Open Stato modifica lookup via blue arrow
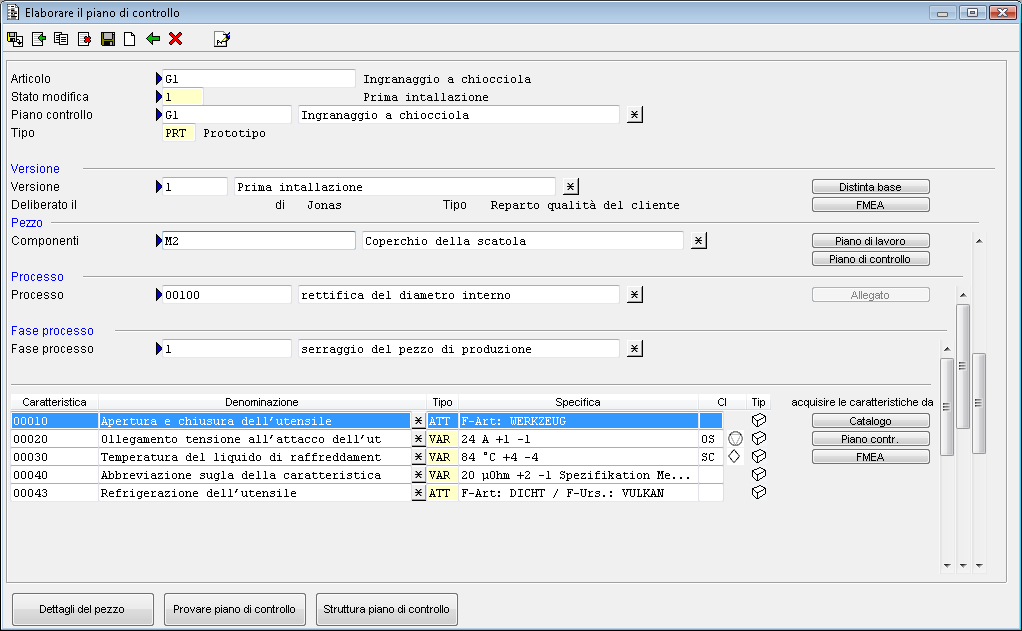This screenshot has width=1022, height=631. coord(158,97)
